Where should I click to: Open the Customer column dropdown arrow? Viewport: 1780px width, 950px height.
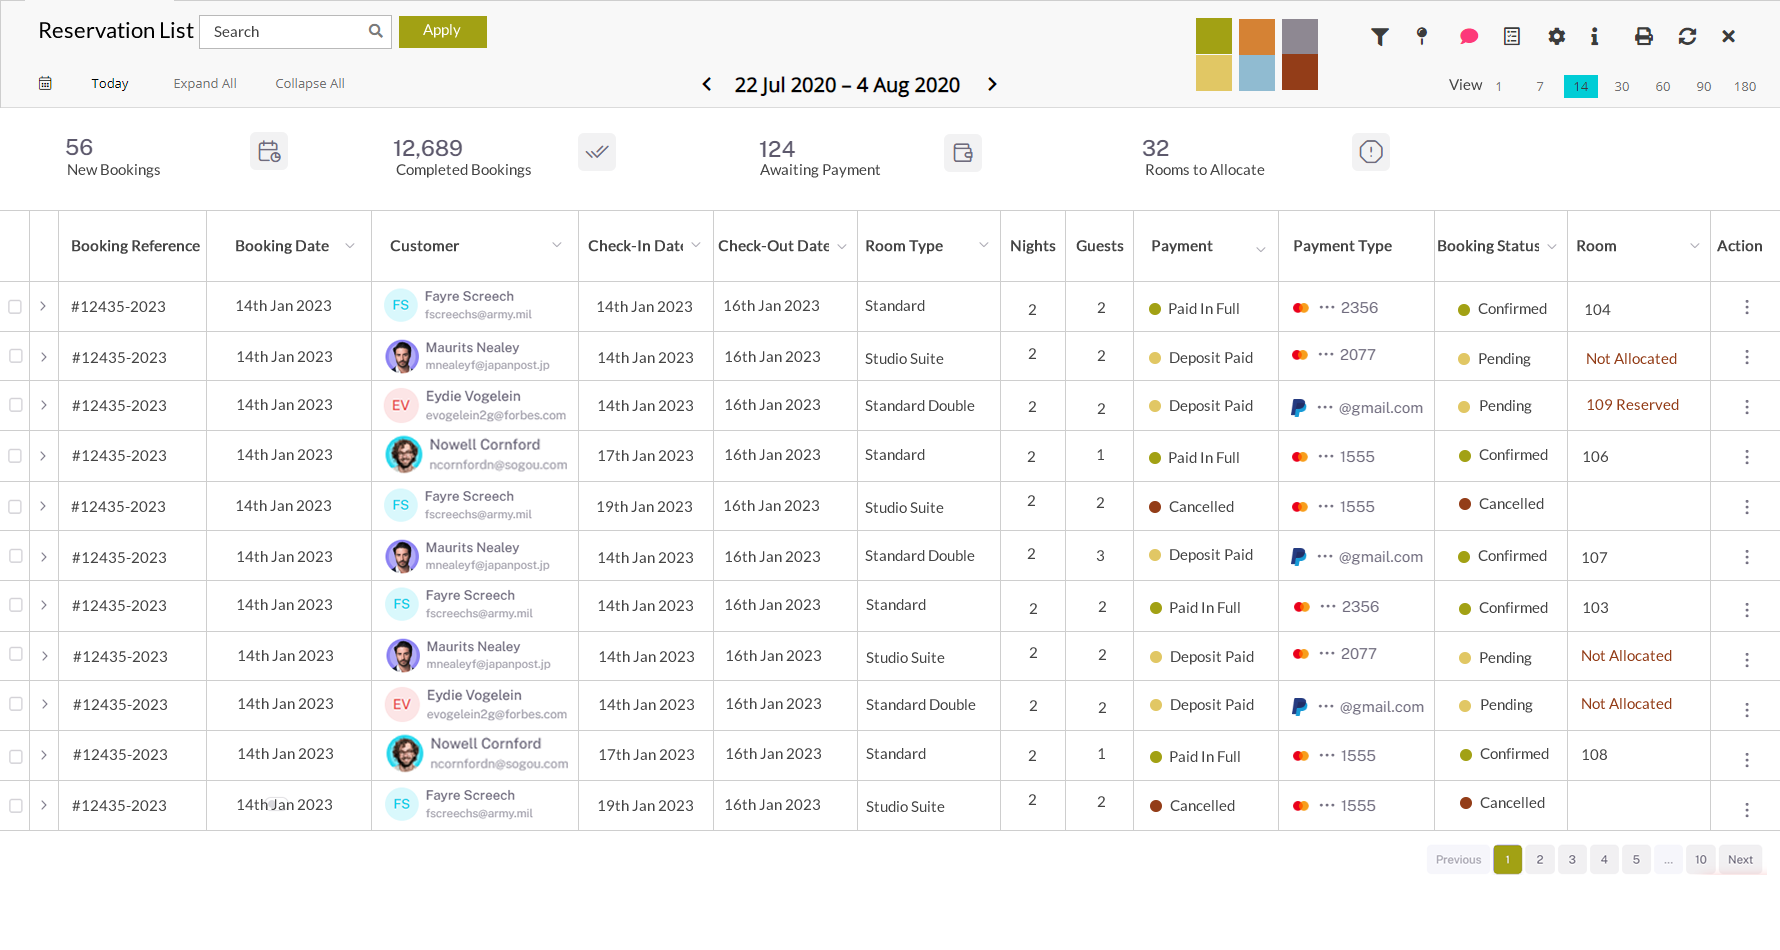pyautogui.click(x=556, y=246)
